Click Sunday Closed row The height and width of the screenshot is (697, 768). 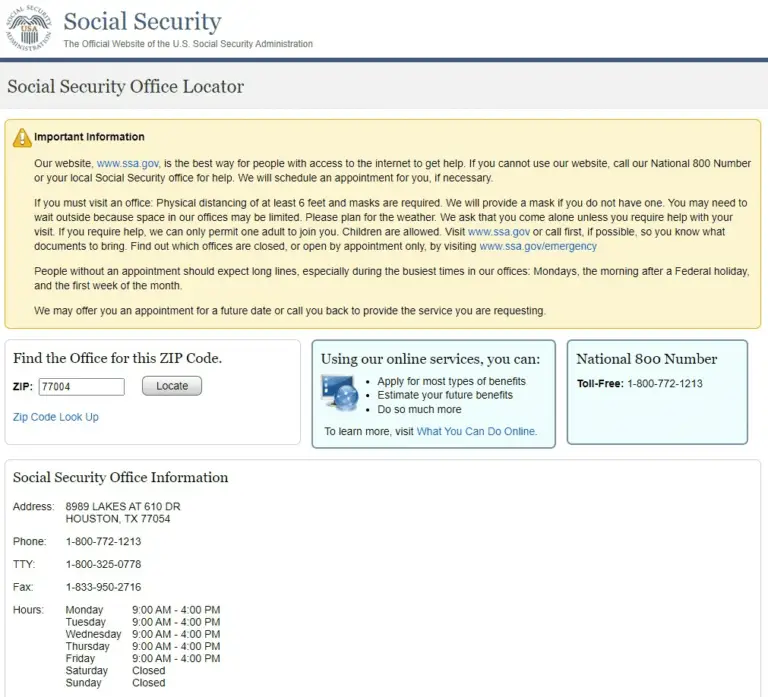tap(116, 683)
